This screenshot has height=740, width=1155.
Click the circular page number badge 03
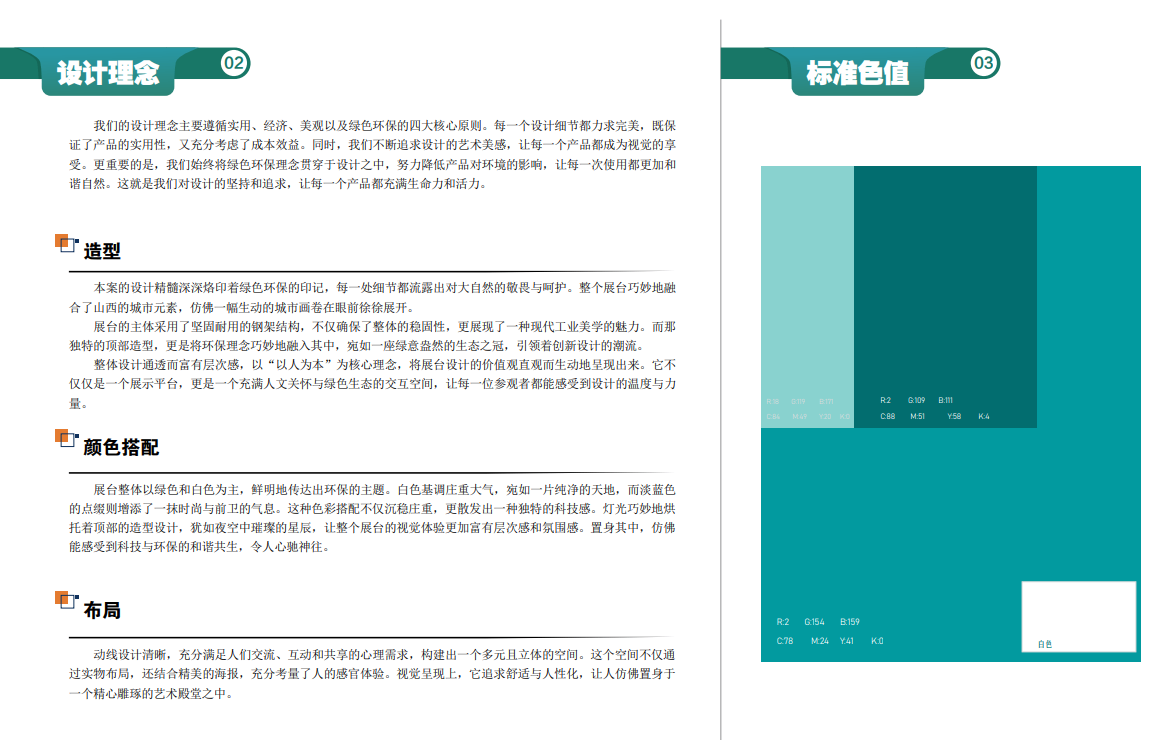(x=985, y=65)
